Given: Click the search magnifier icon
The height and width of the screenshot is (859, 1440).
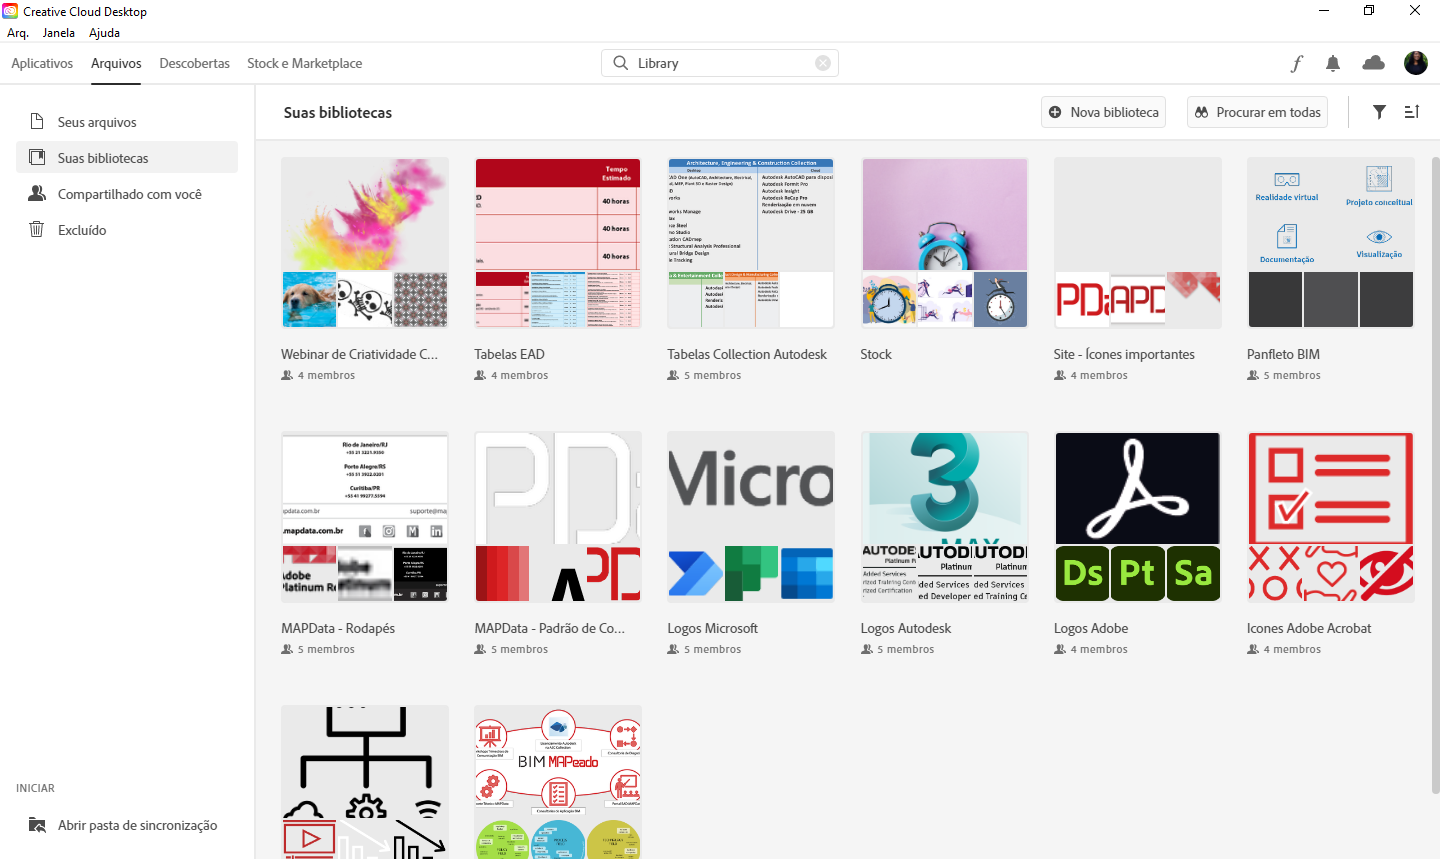Looking at the screenshot, I should (621, 63).
